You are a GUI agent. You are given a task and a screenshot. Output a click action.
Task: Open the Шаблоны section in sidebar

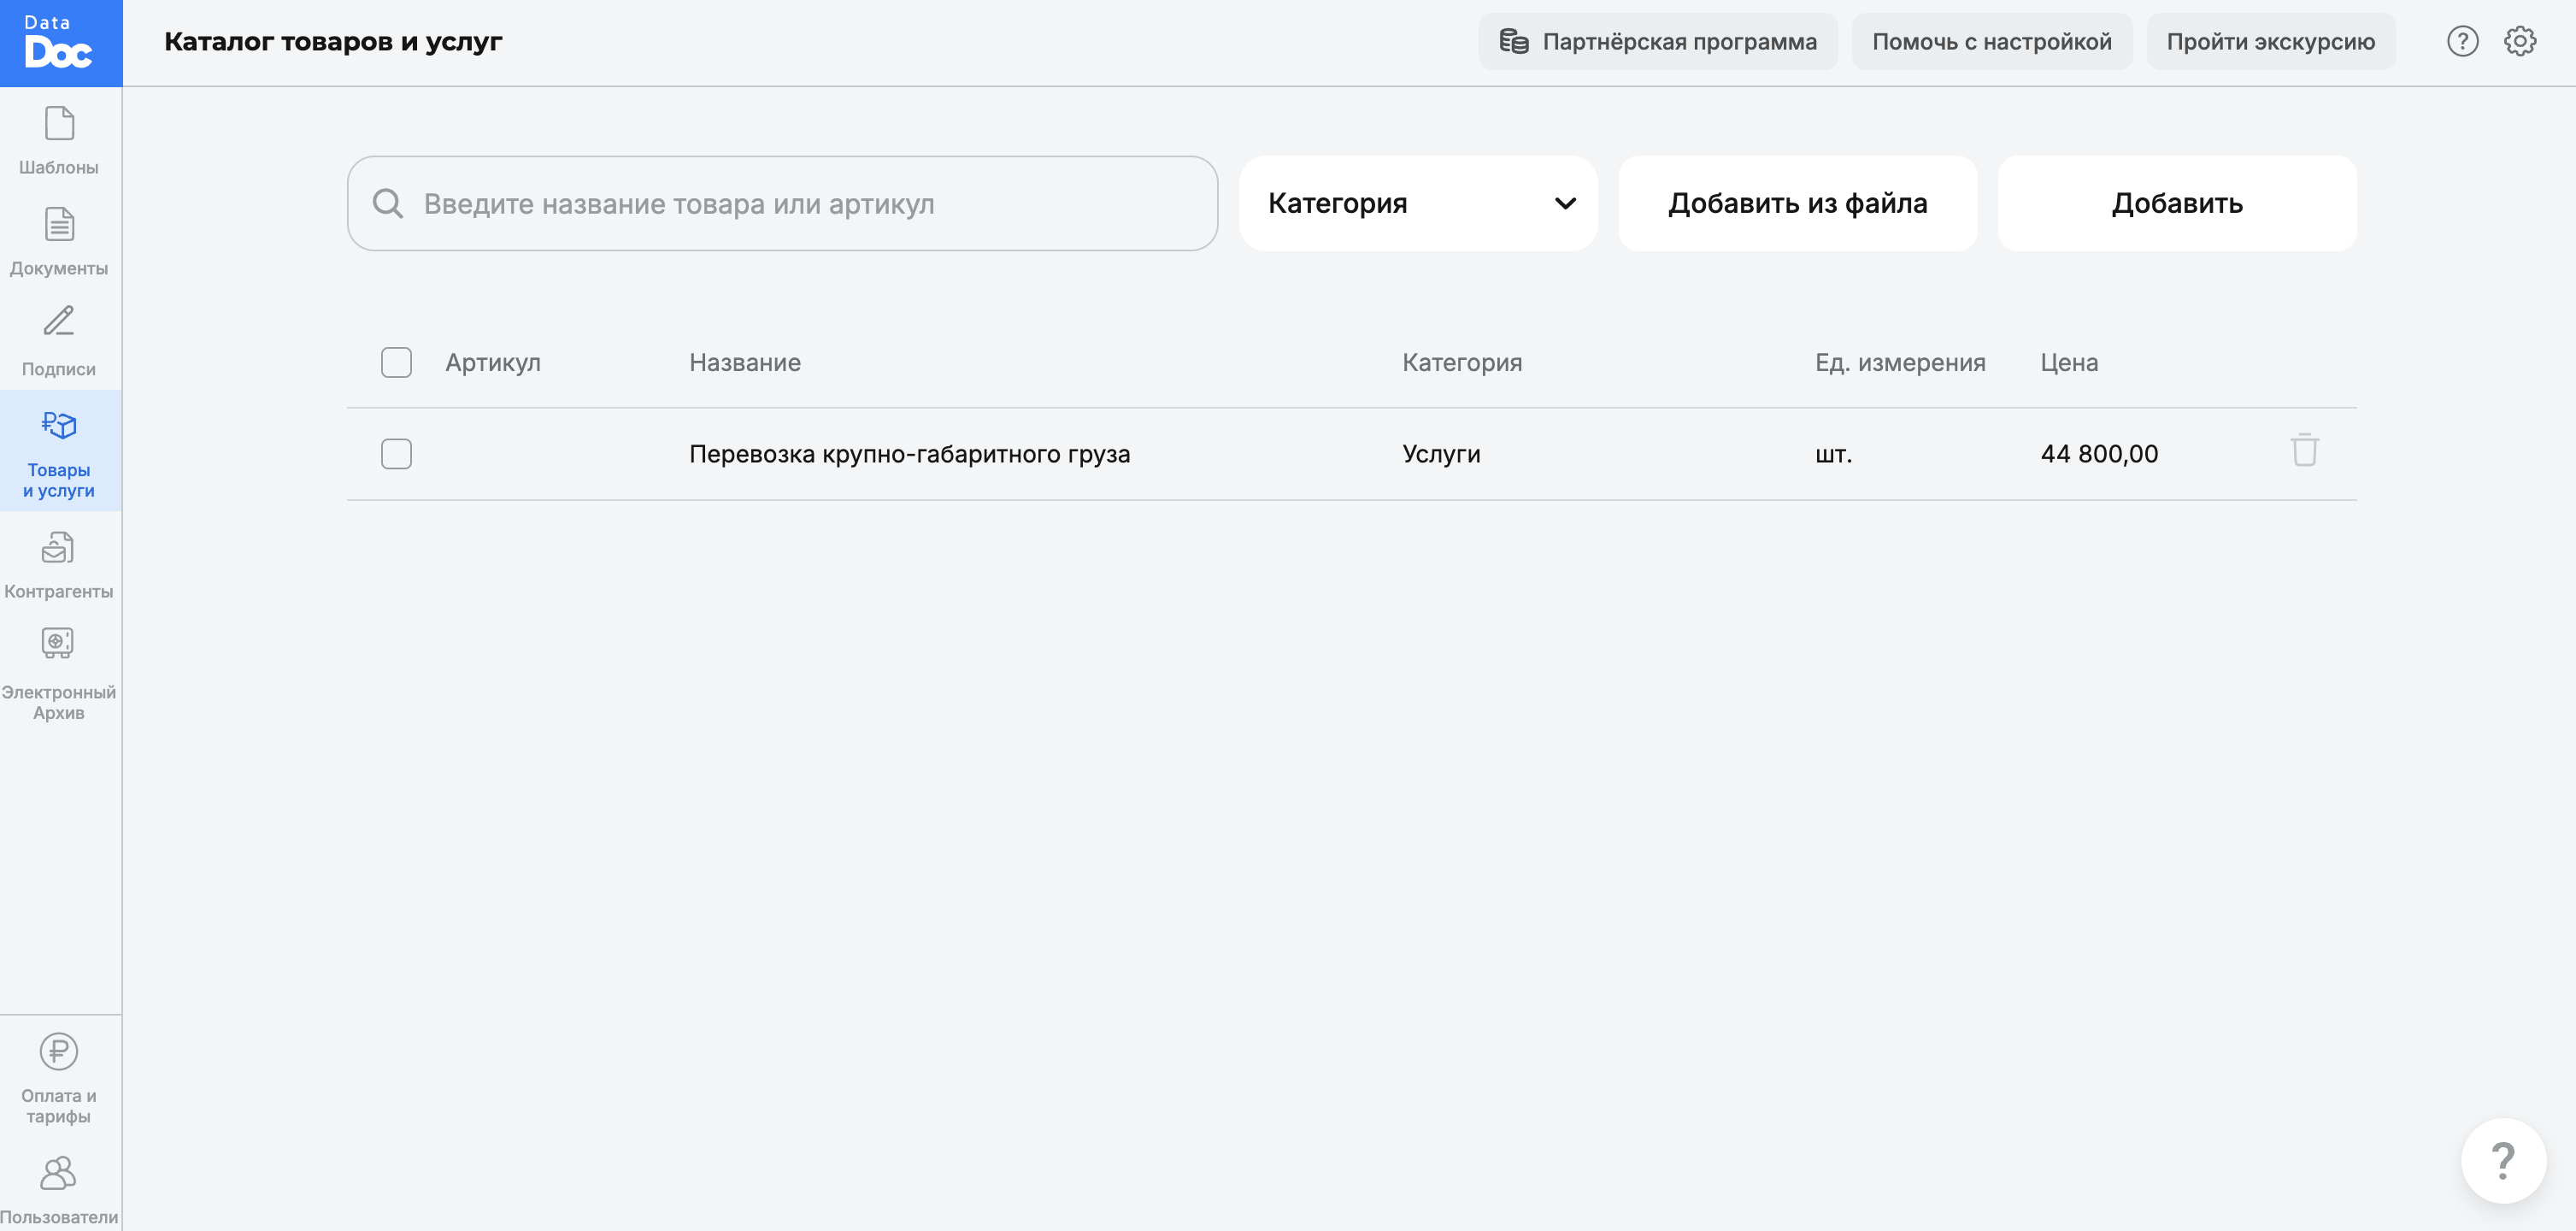(x=59, y=140)
